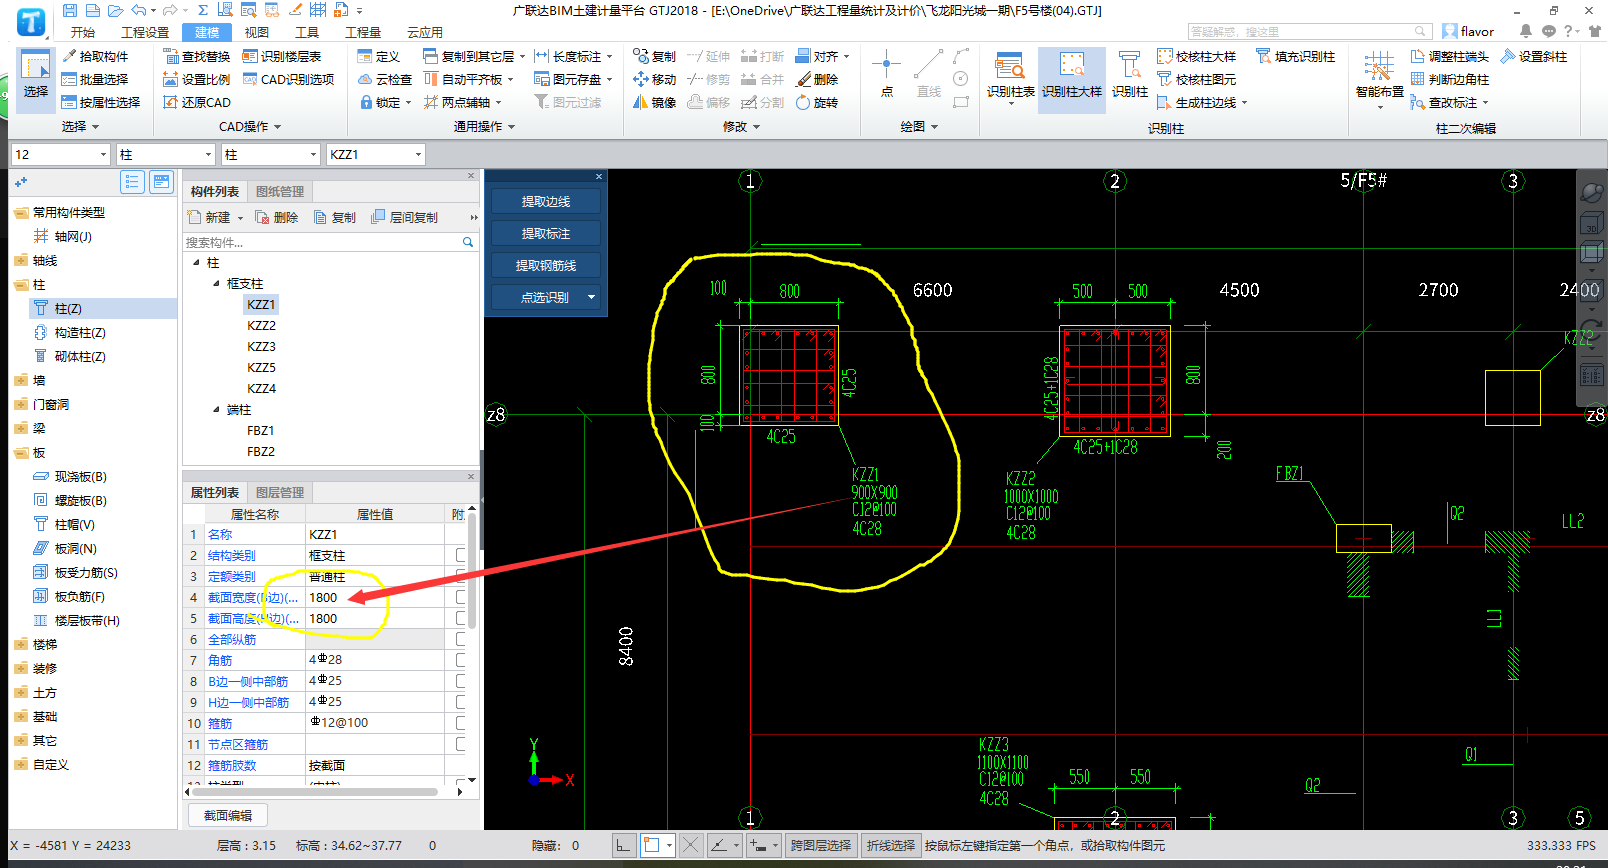This screenshot has width=1608, height=868.
Task: Click the 提取标注 button
Action: coord(546,233)
